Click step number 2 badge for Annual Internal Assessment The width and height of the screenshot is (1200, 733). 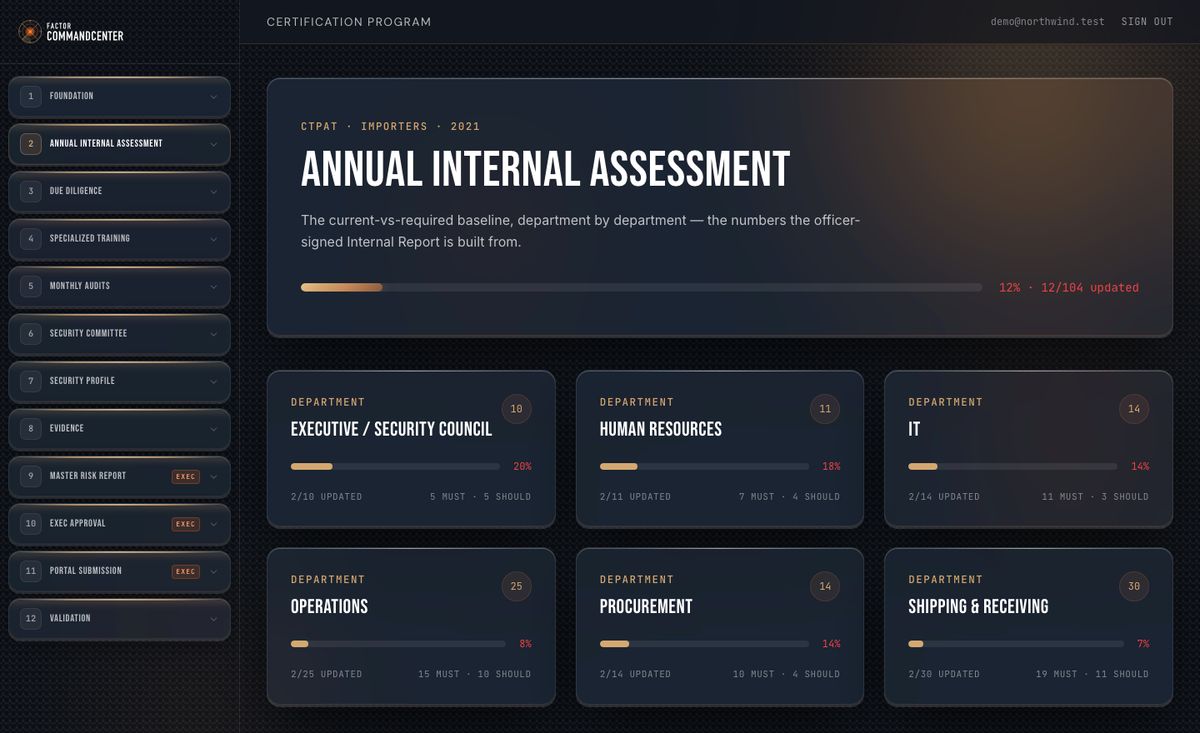pos(31,144)
